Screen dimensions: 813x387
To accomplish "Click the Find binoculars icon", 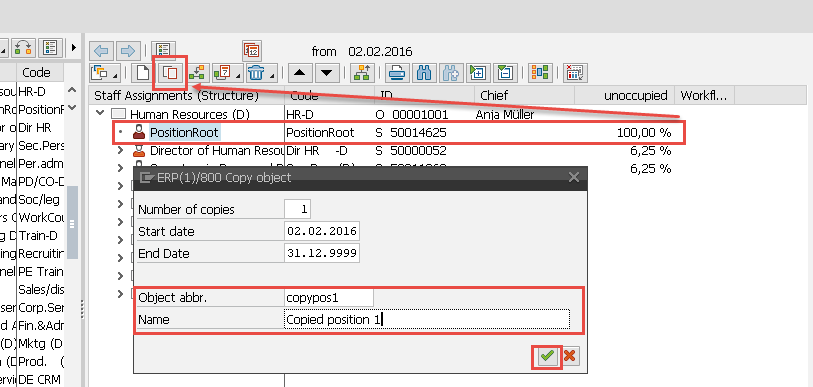I will 425,73.
